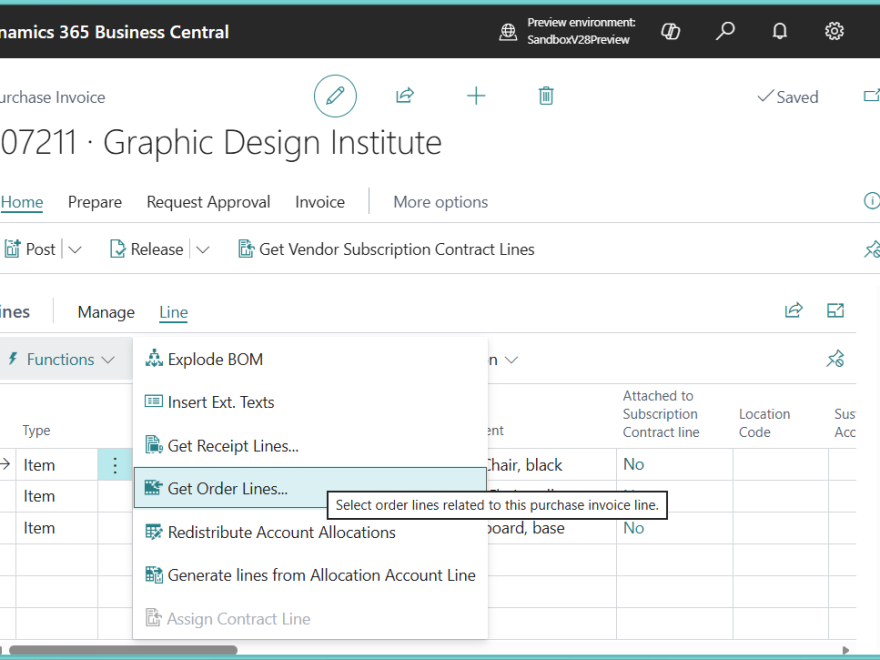
Task: Collapse the Functions dropdown menu
Action: point(60,359)
